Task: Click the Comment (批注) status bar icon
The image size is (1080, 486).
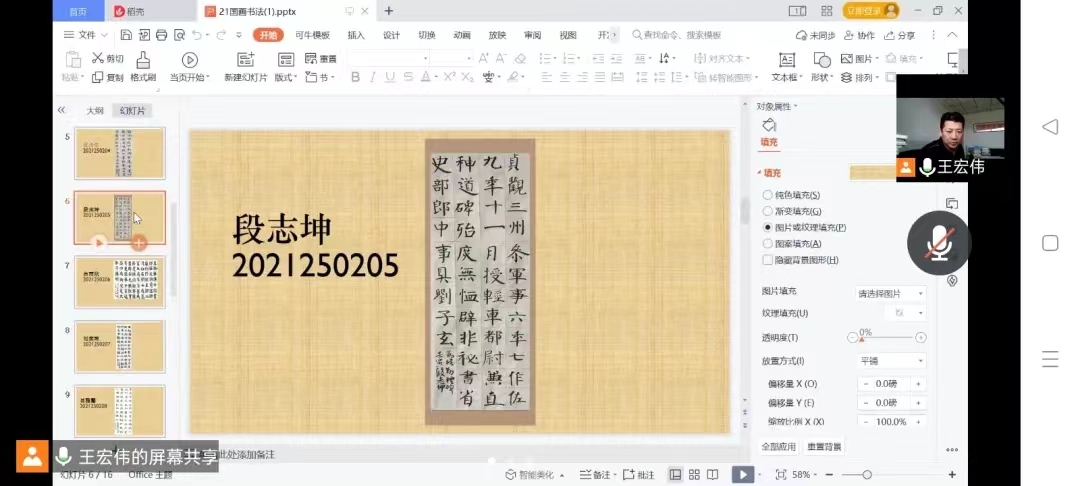Action: (x=628, y=474)
